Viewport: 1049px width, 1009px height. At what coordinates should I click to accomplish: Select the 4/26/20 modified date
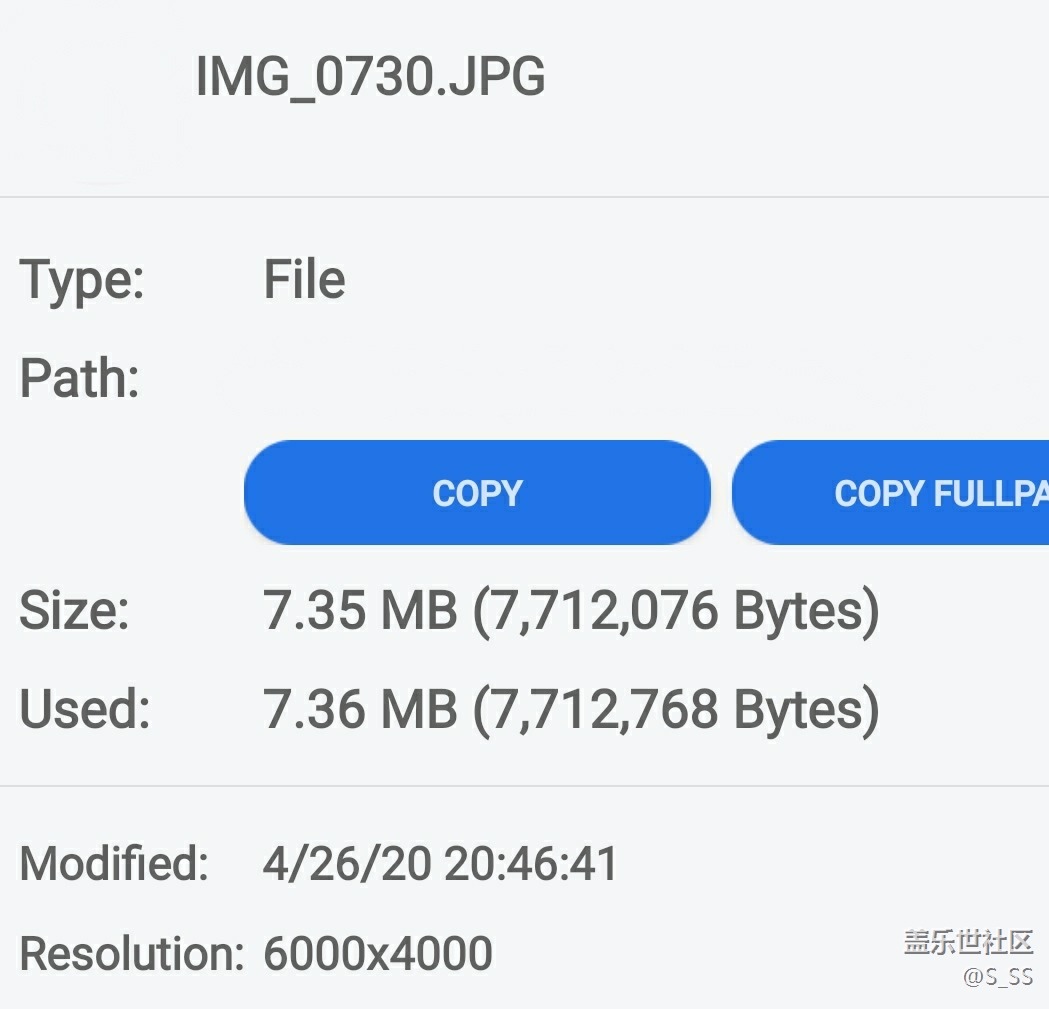346,863
